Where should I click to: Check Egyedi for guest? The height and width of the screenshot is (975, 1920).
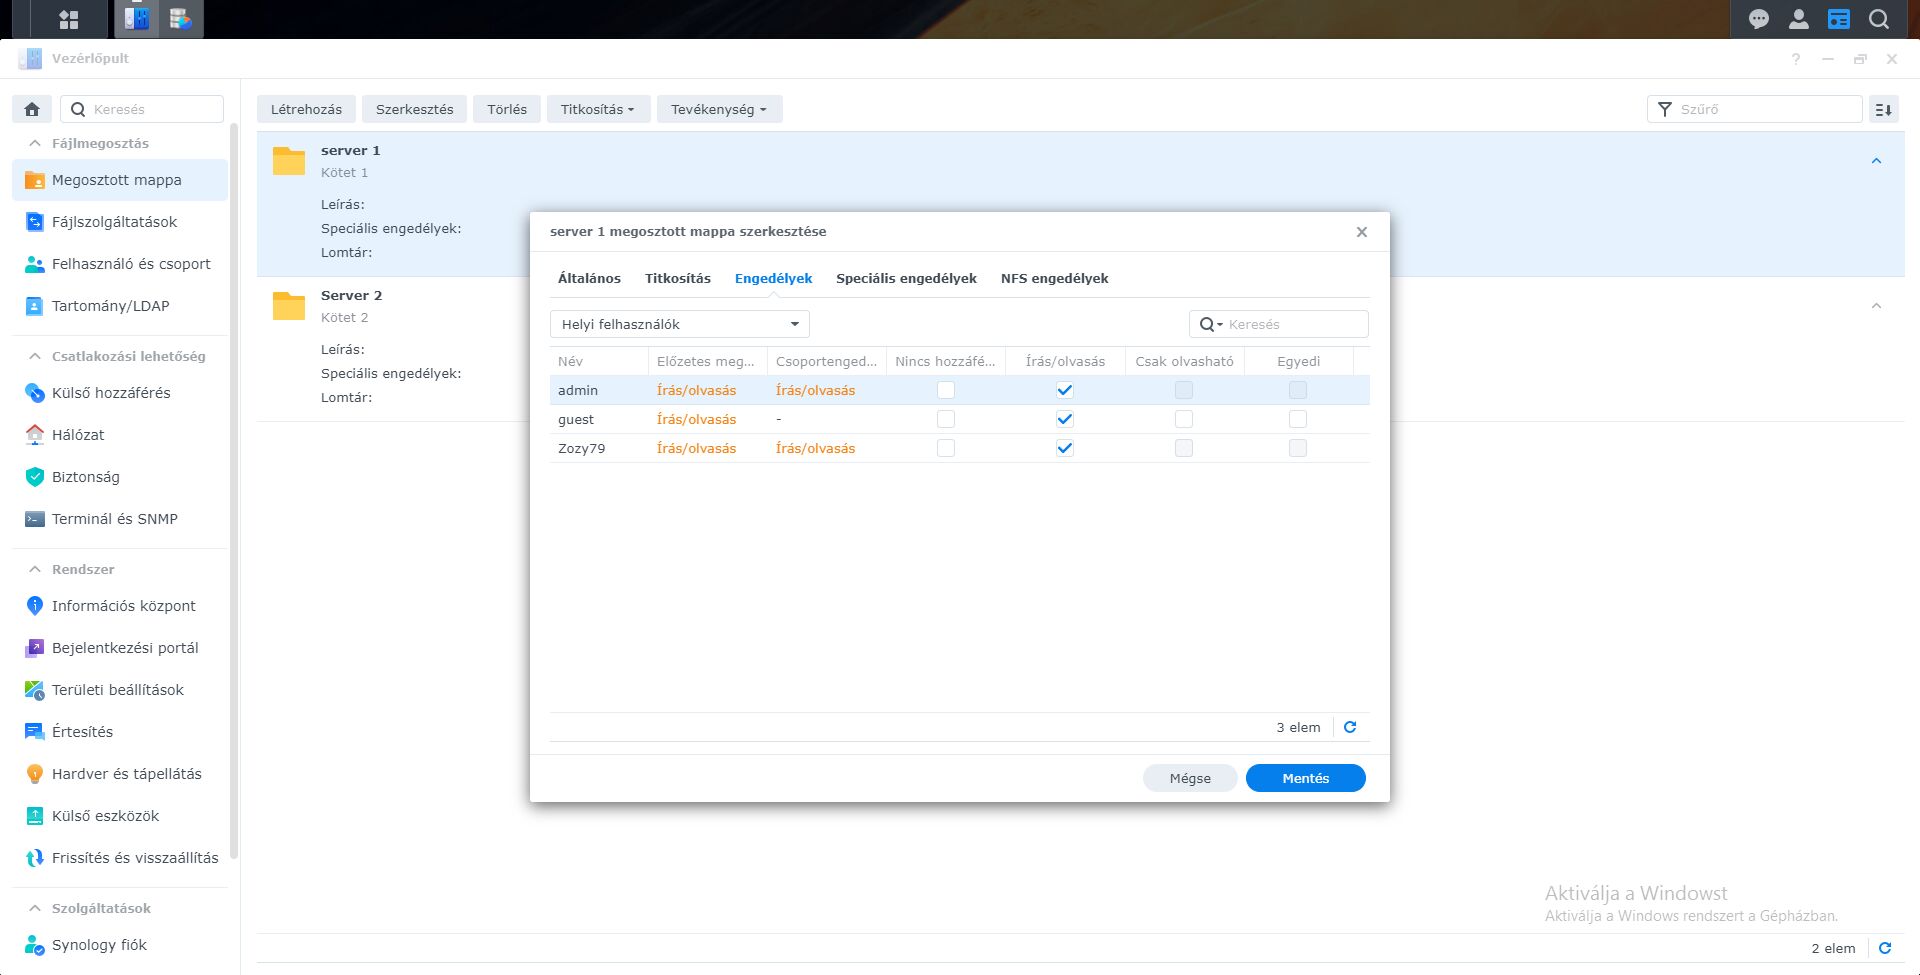coord(1298,419)
